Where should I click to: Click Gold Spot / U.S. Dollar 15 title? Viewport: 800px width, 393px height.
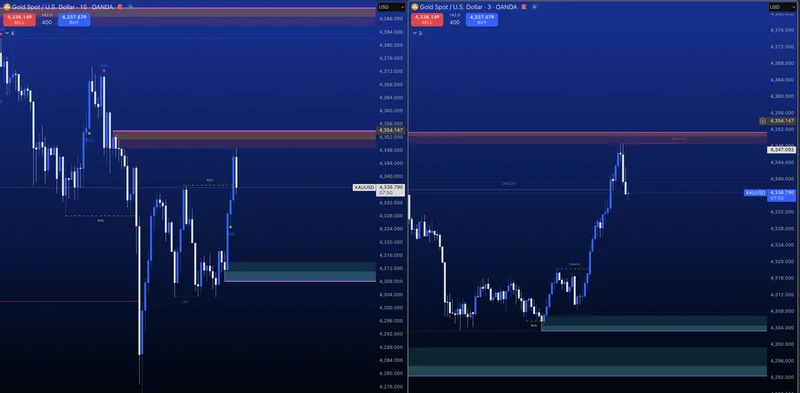pyautogui.click(x=63, y=7)
